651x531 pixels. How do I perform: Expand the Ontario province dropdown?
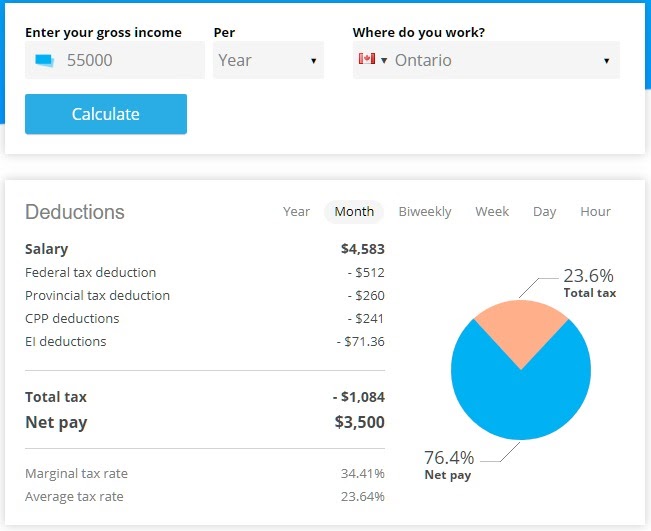click(x=500, y=60)
